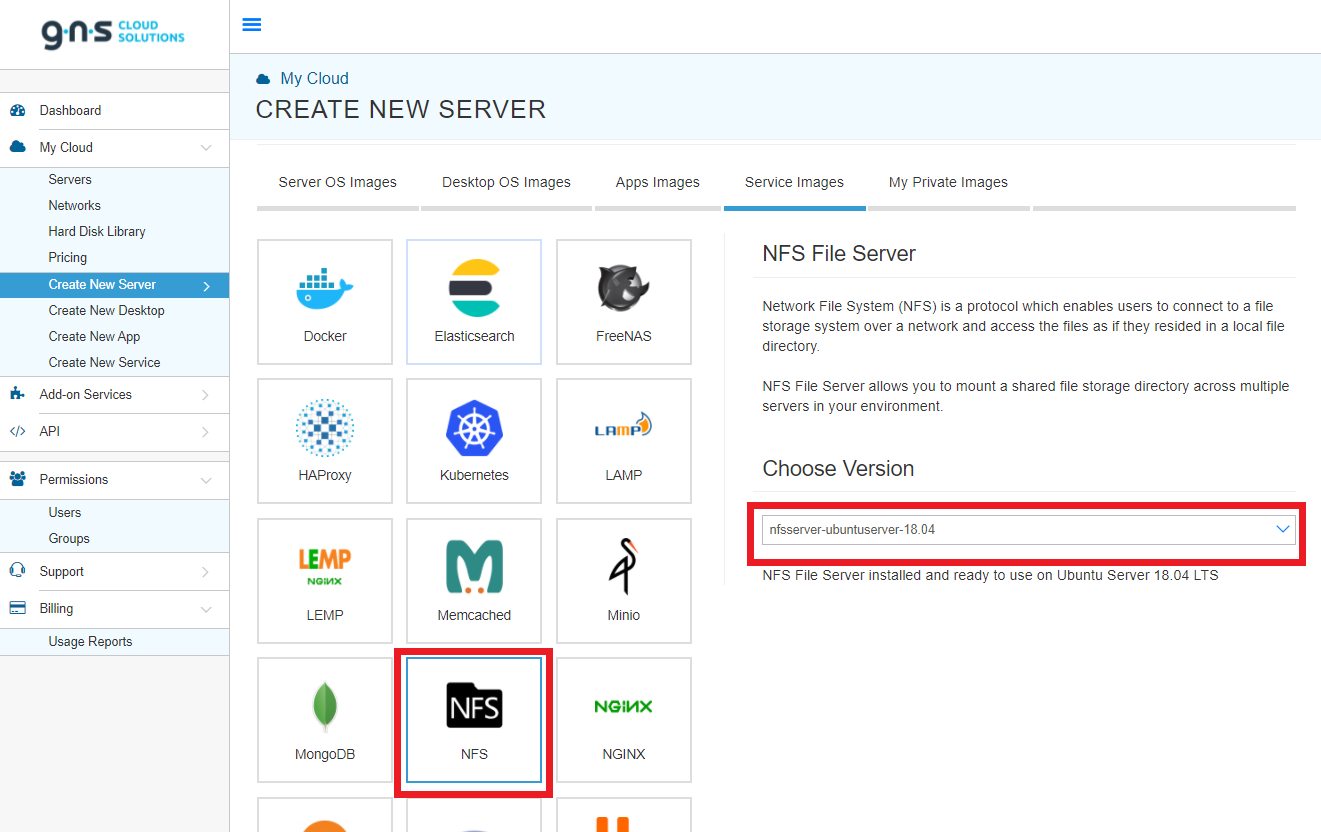The image size is (1321, 832).
Task: Open Usage Reports under Billing
Action: coord(90,642)
